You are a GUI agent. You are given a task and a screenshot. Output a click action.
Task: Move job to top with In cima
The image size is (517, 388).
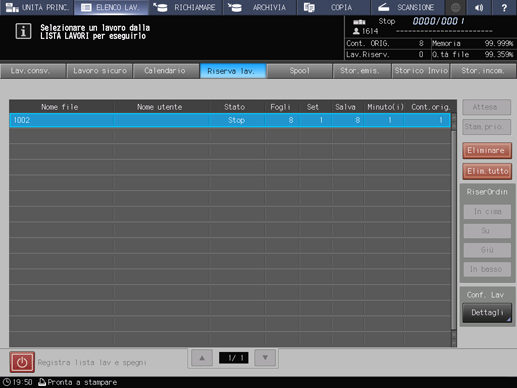click(x=487, y=212)
